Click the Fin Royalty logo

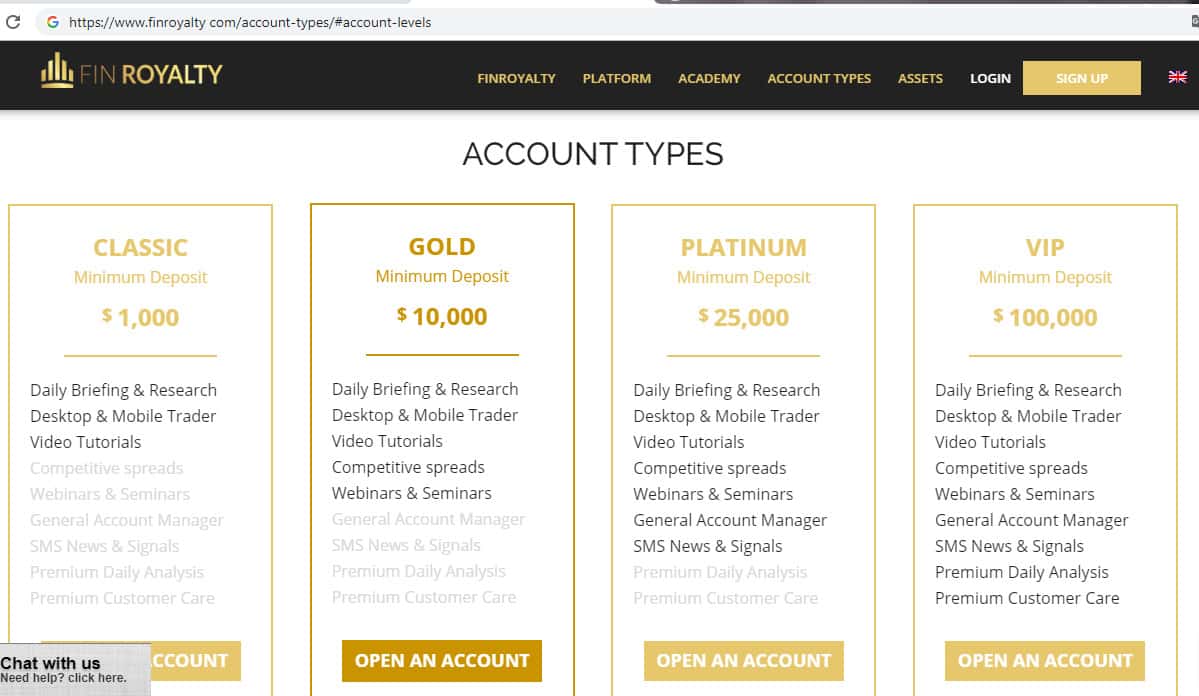[131, 72]
